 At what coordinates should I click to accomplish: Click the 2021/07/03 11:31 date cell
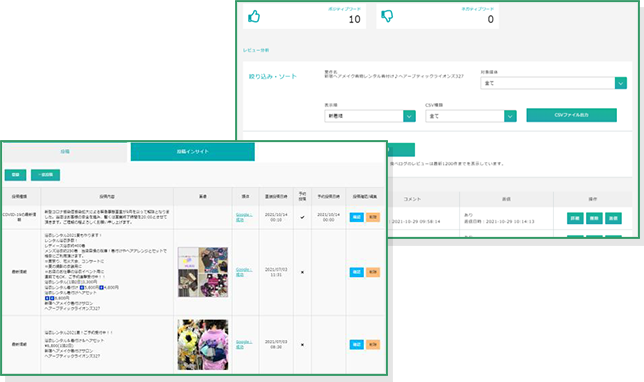click(276, 272)
